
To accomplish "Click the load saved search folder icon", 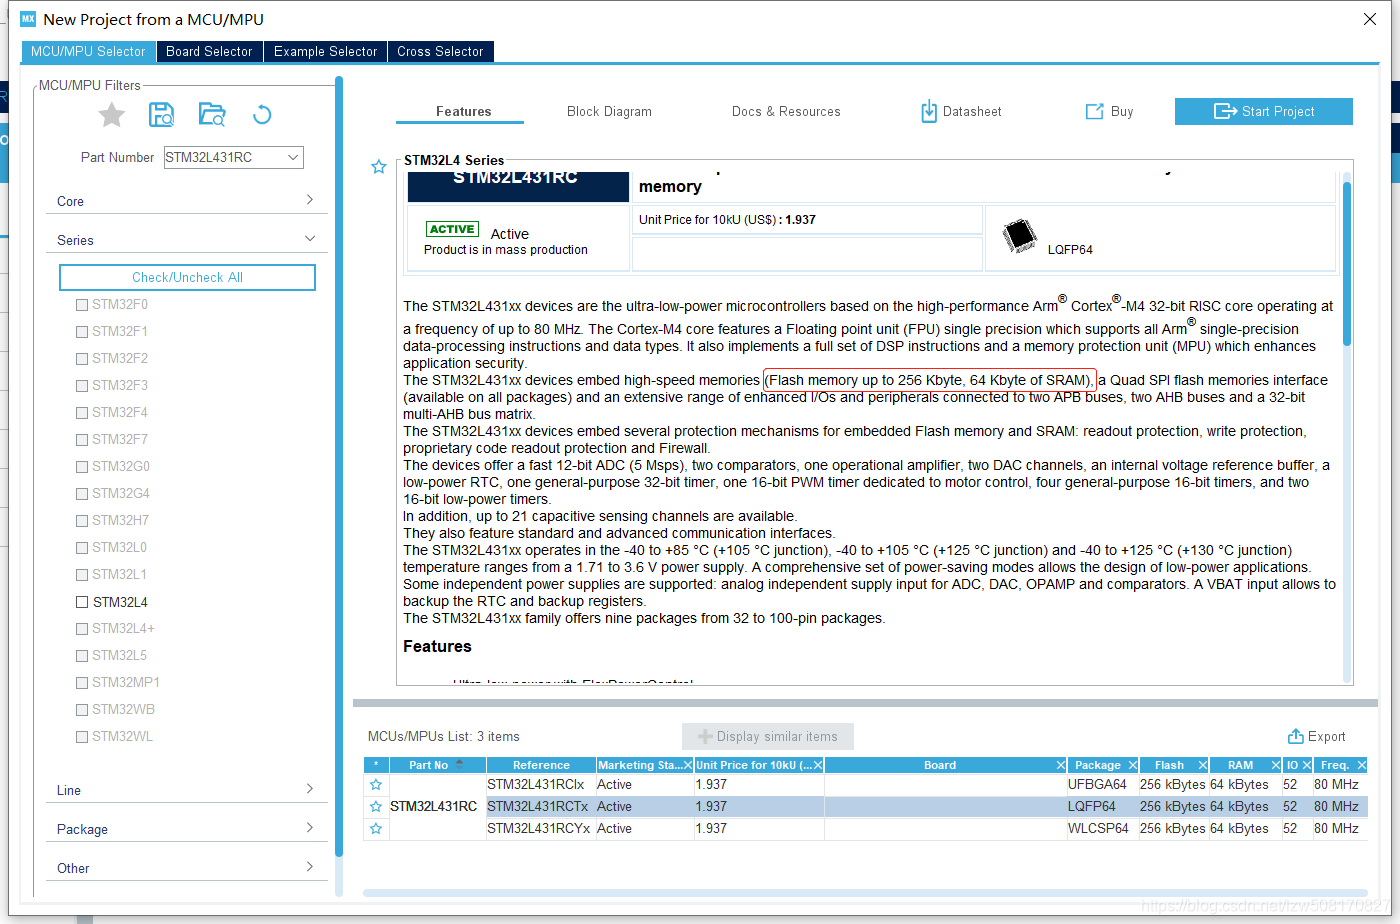I will pyautogui.click(x=212, y=115).
